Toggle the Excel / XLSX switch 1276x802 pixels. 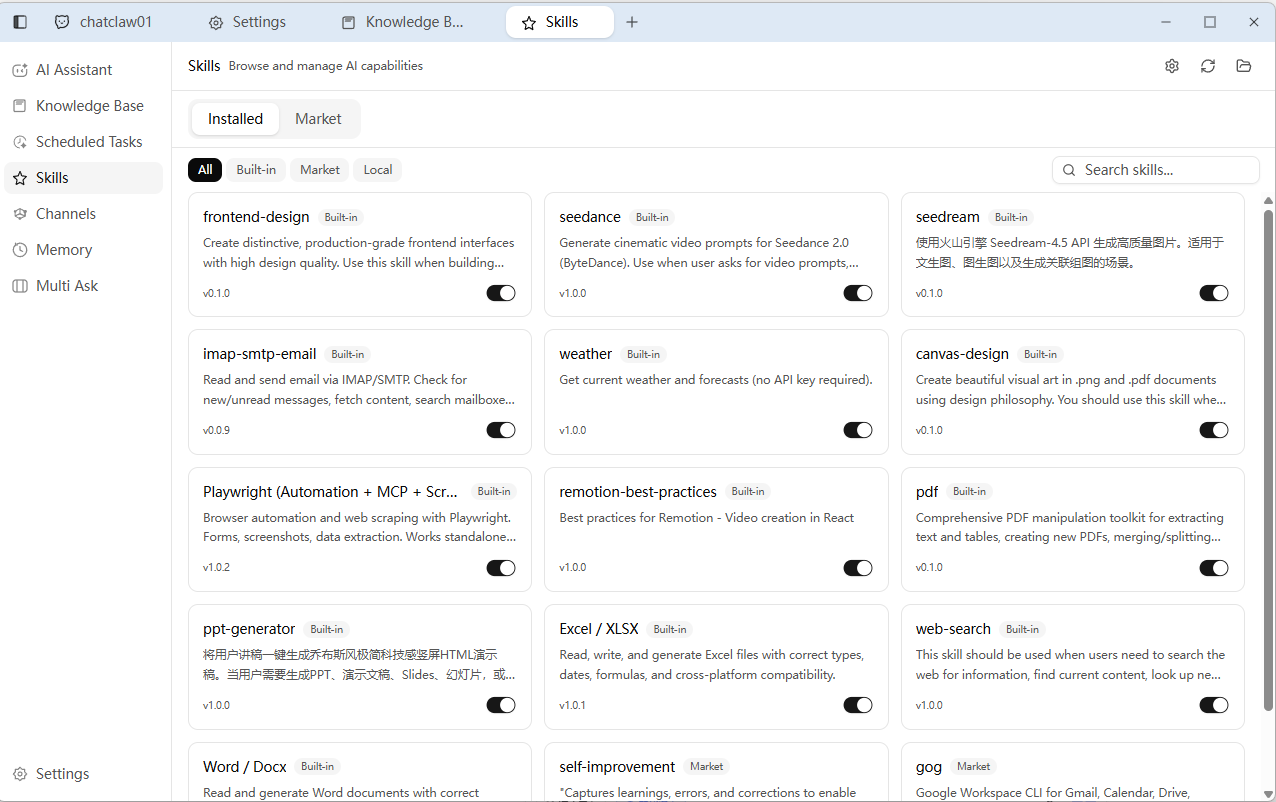coord(858,705)
